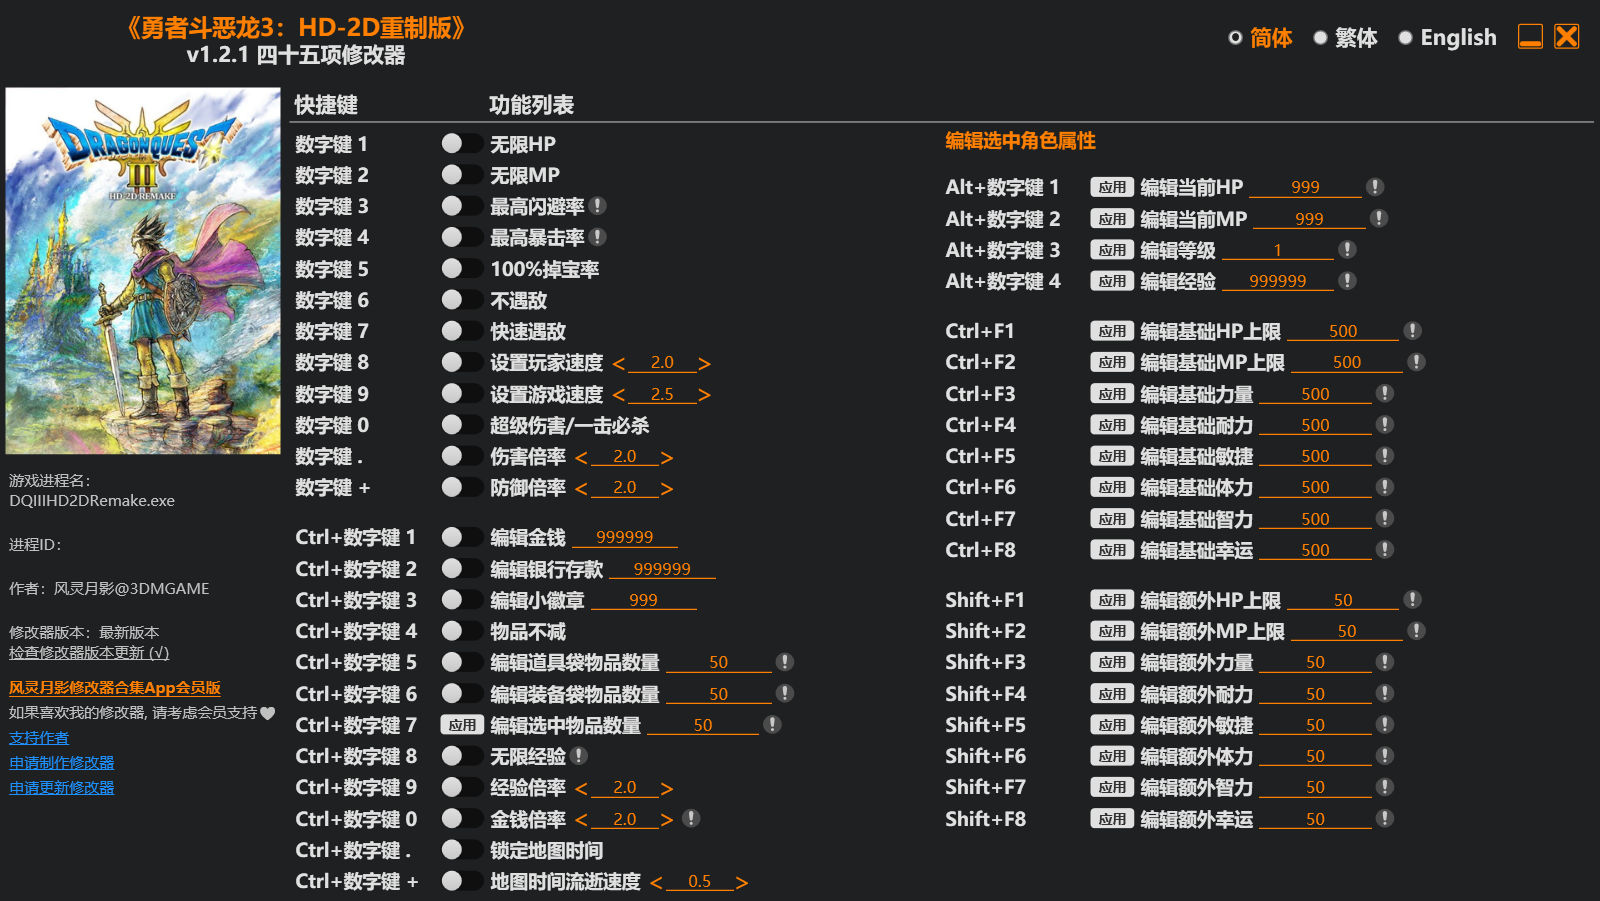Click the info icon for 编辑额外力量

[x=1385, y=661]
